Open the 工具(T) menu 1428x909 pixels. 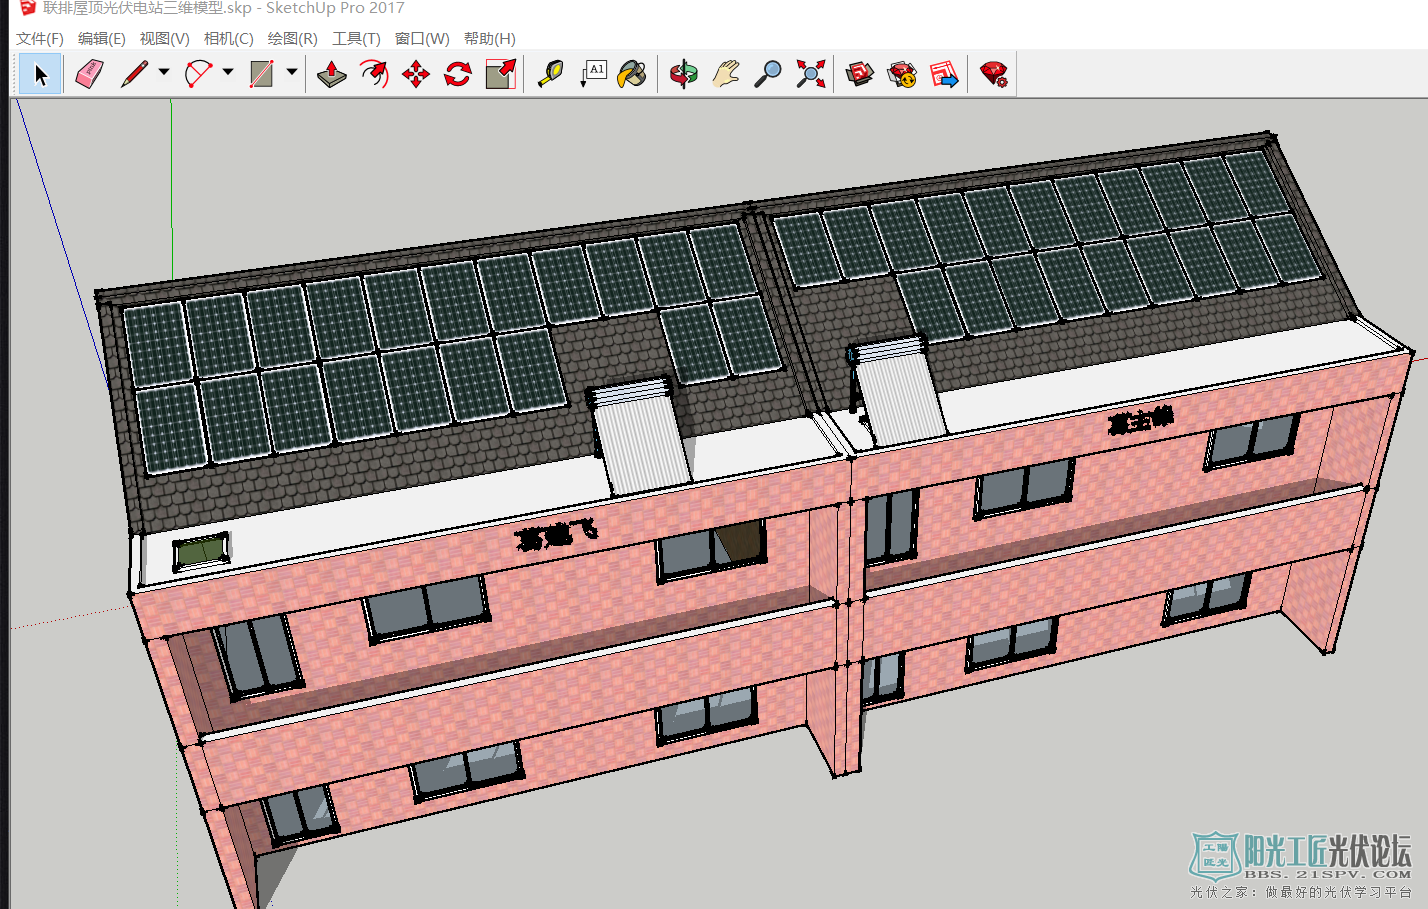point(356,38)
